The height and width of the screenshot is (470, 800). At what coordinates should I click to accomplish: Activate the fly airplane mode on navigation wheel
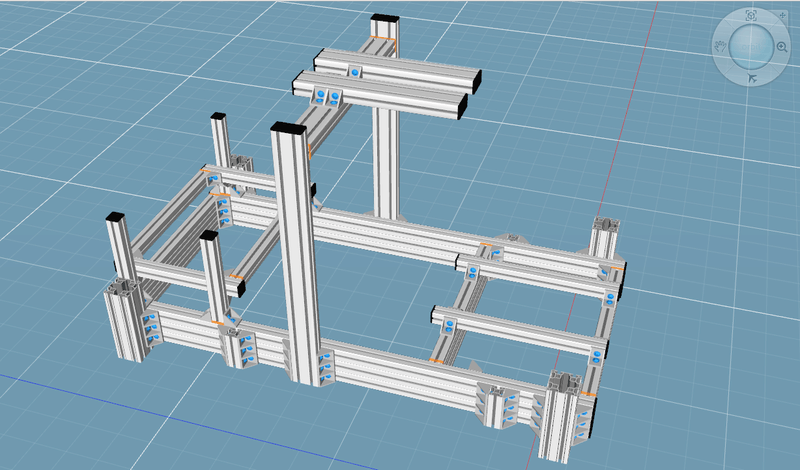752,78
